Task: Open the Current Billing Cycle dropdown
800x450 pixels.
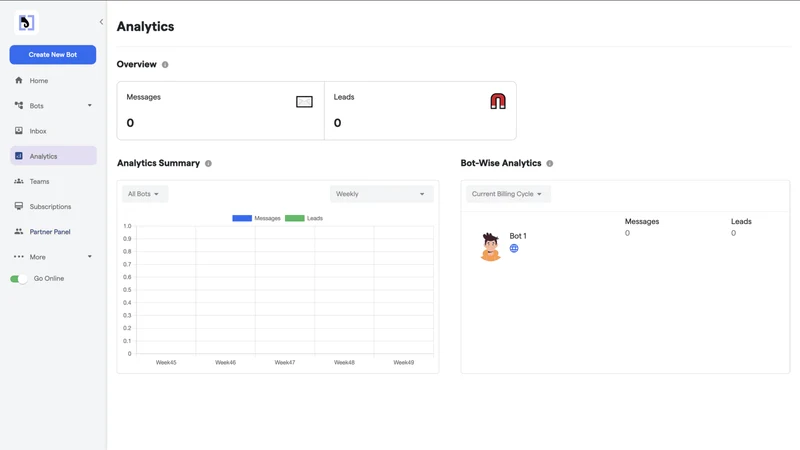Action: [x=508, y=194]
